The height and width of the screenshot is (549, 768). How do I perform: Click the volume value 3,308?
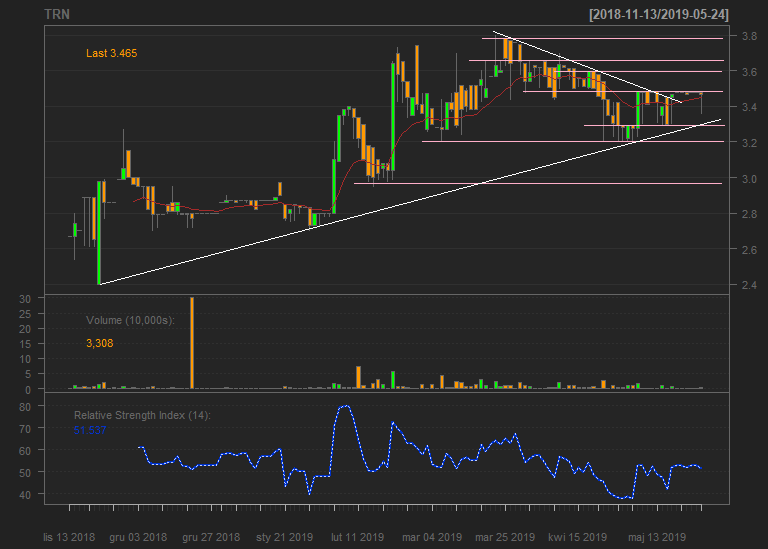[99, 343]
